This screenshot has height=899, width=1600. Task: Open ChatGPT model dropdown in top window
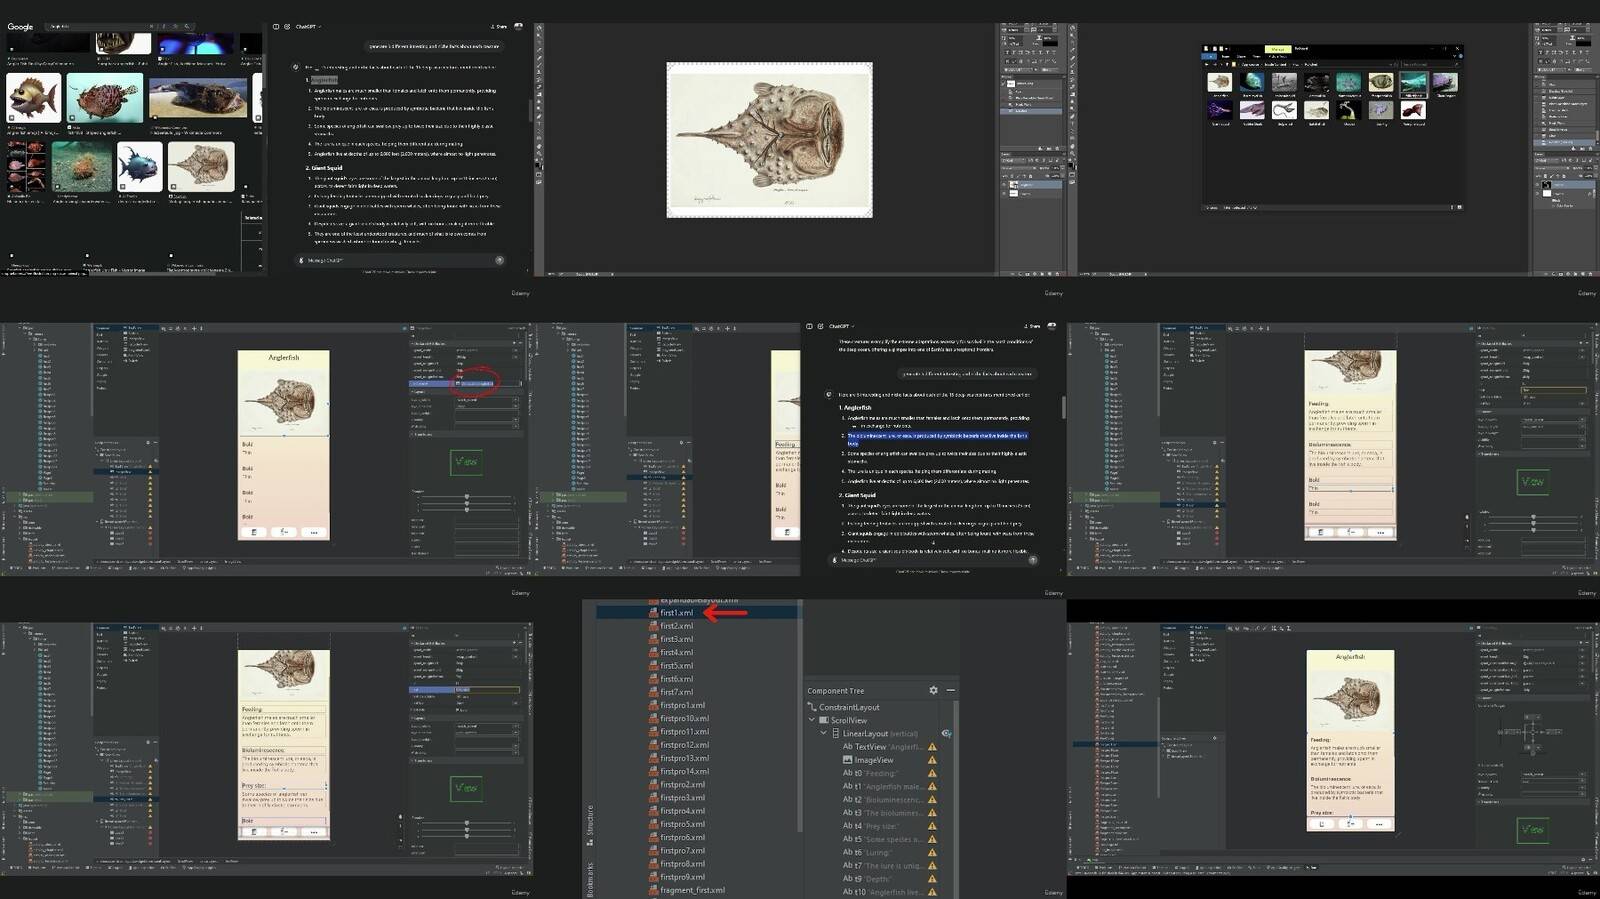tap(308, 27)
